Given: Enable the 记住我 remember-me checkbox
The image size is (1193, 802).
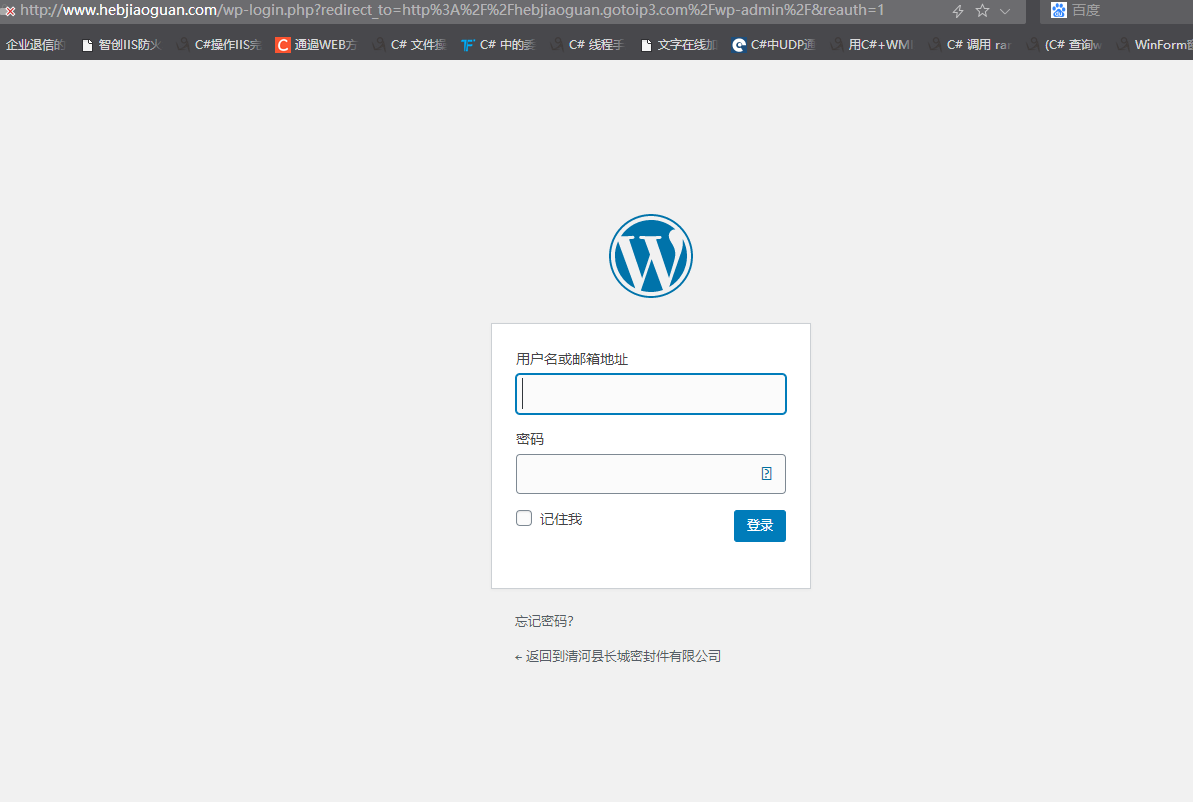Looking at the screenshot, I should (524, 518).
